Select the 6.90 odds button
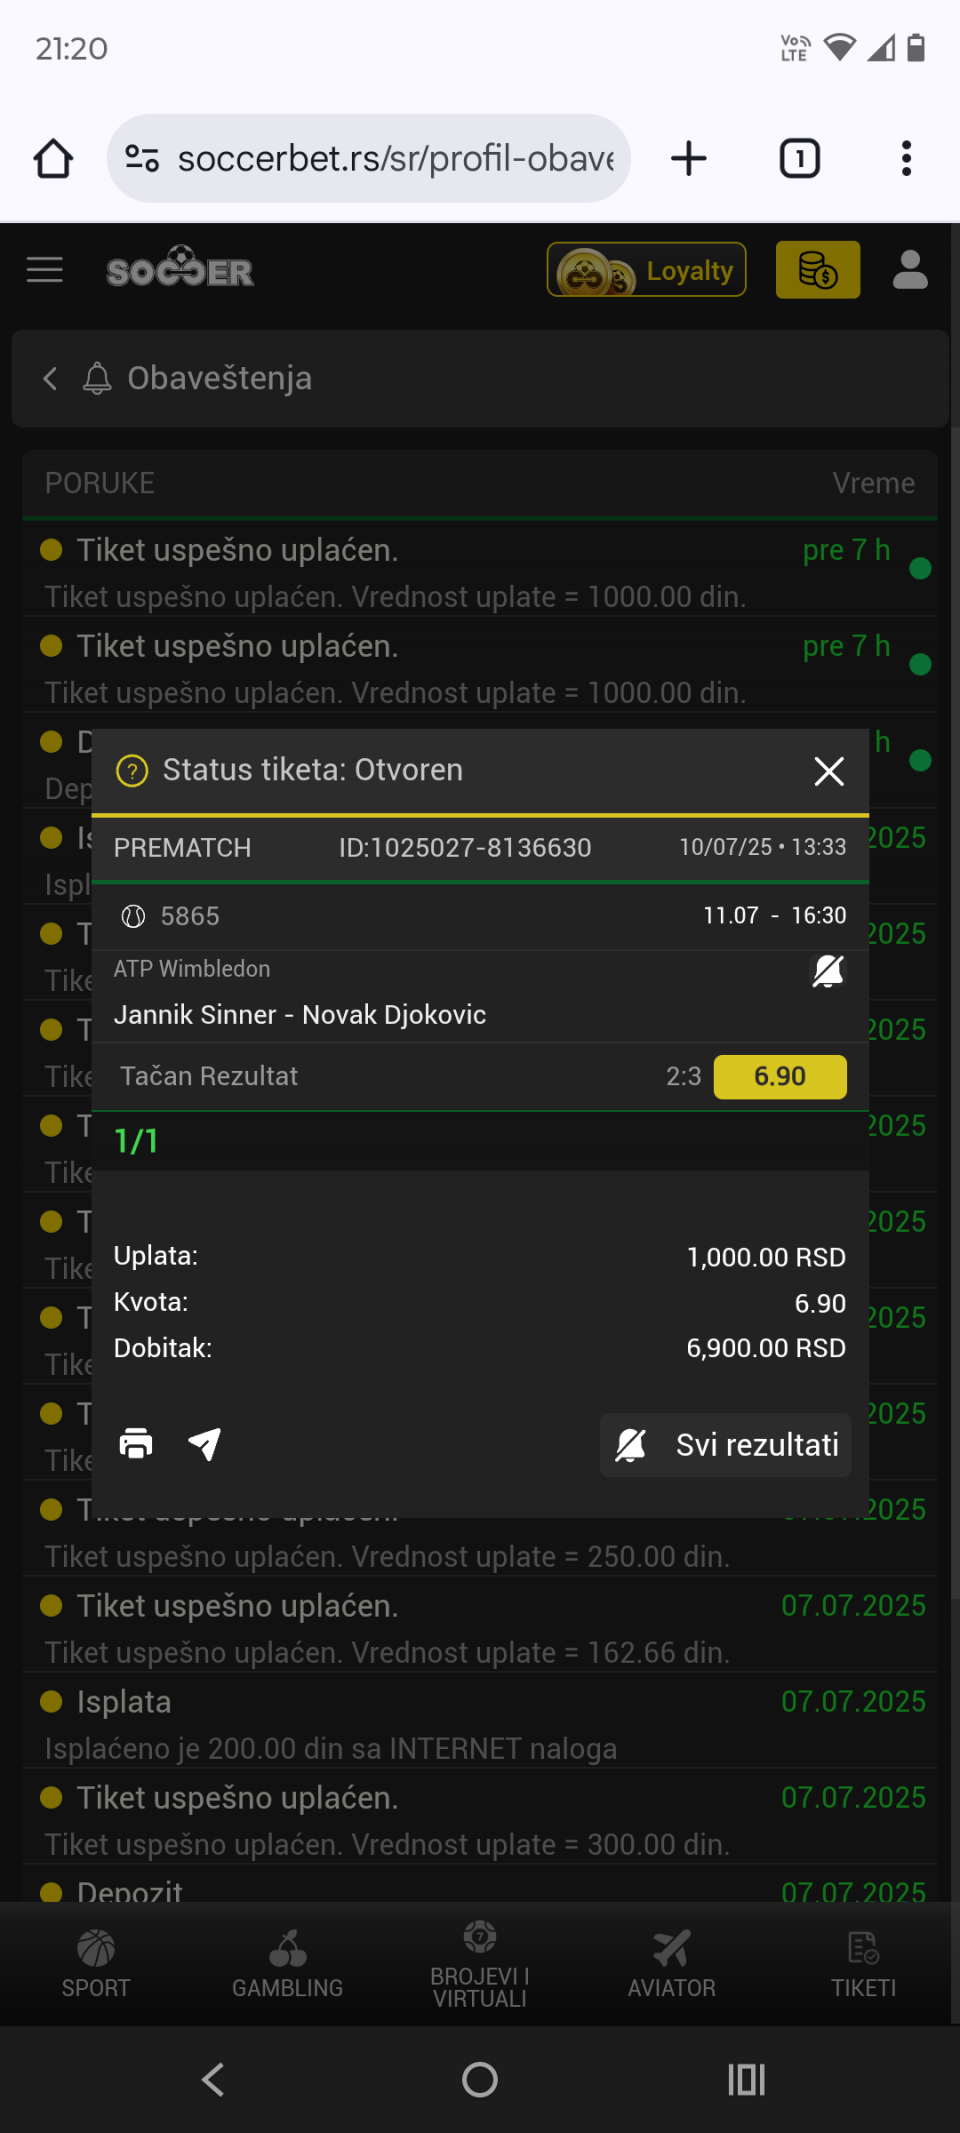The width and height of the screenshot is (960, 2133). pos(780,1076)
